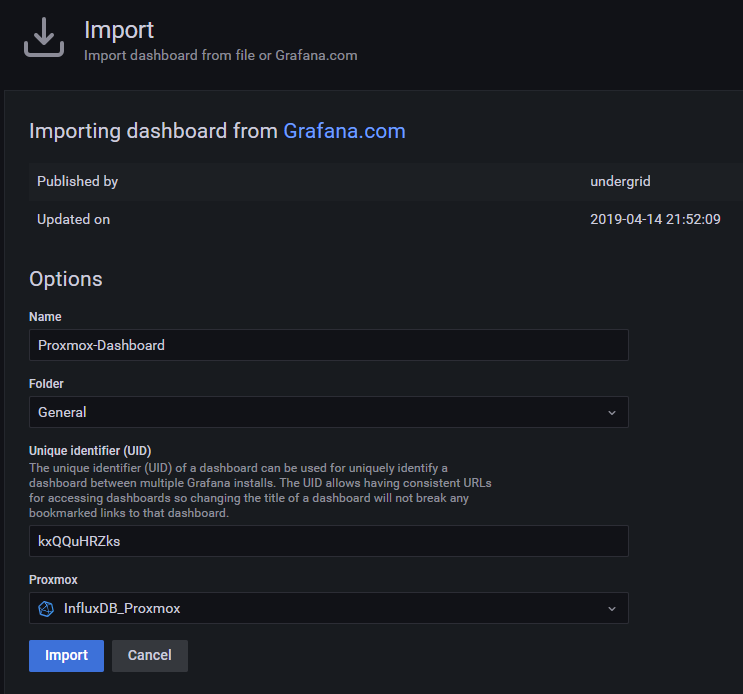Click the UID description paragraph

pos(260,490)
